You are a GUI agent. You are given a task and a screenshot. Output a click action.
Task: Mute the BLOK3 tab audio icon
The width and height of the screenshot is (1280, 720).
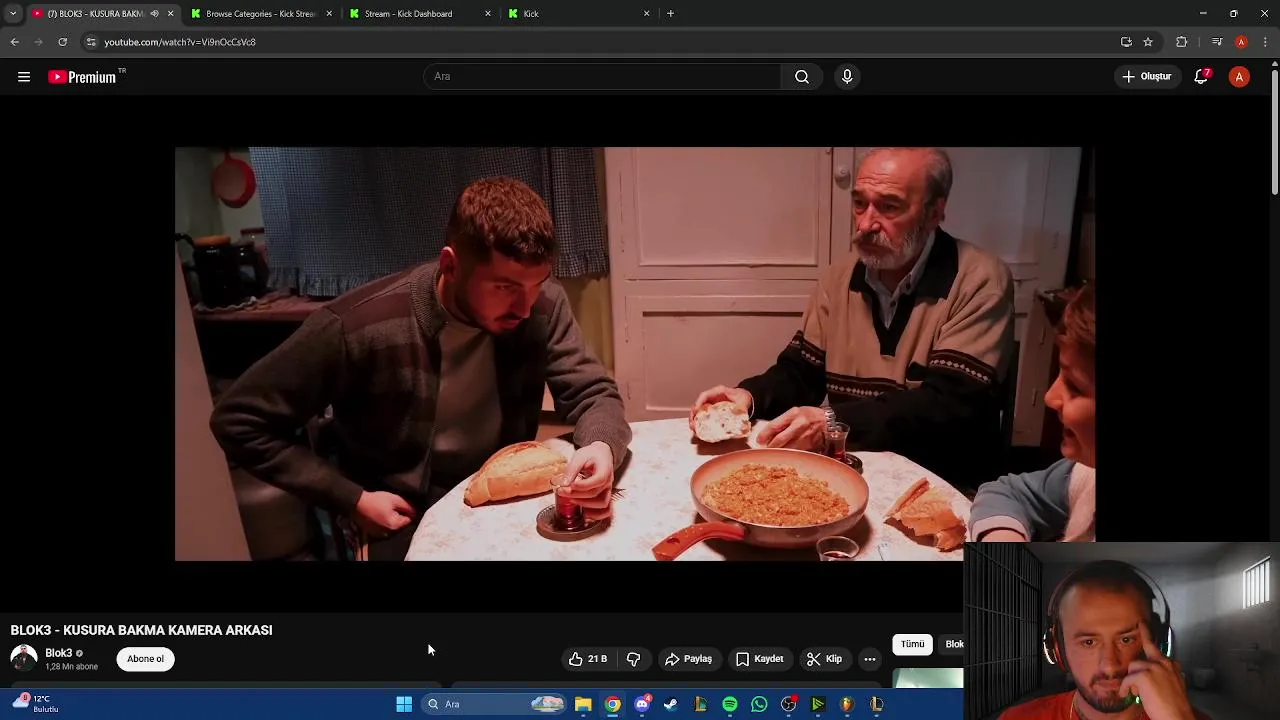154,14
